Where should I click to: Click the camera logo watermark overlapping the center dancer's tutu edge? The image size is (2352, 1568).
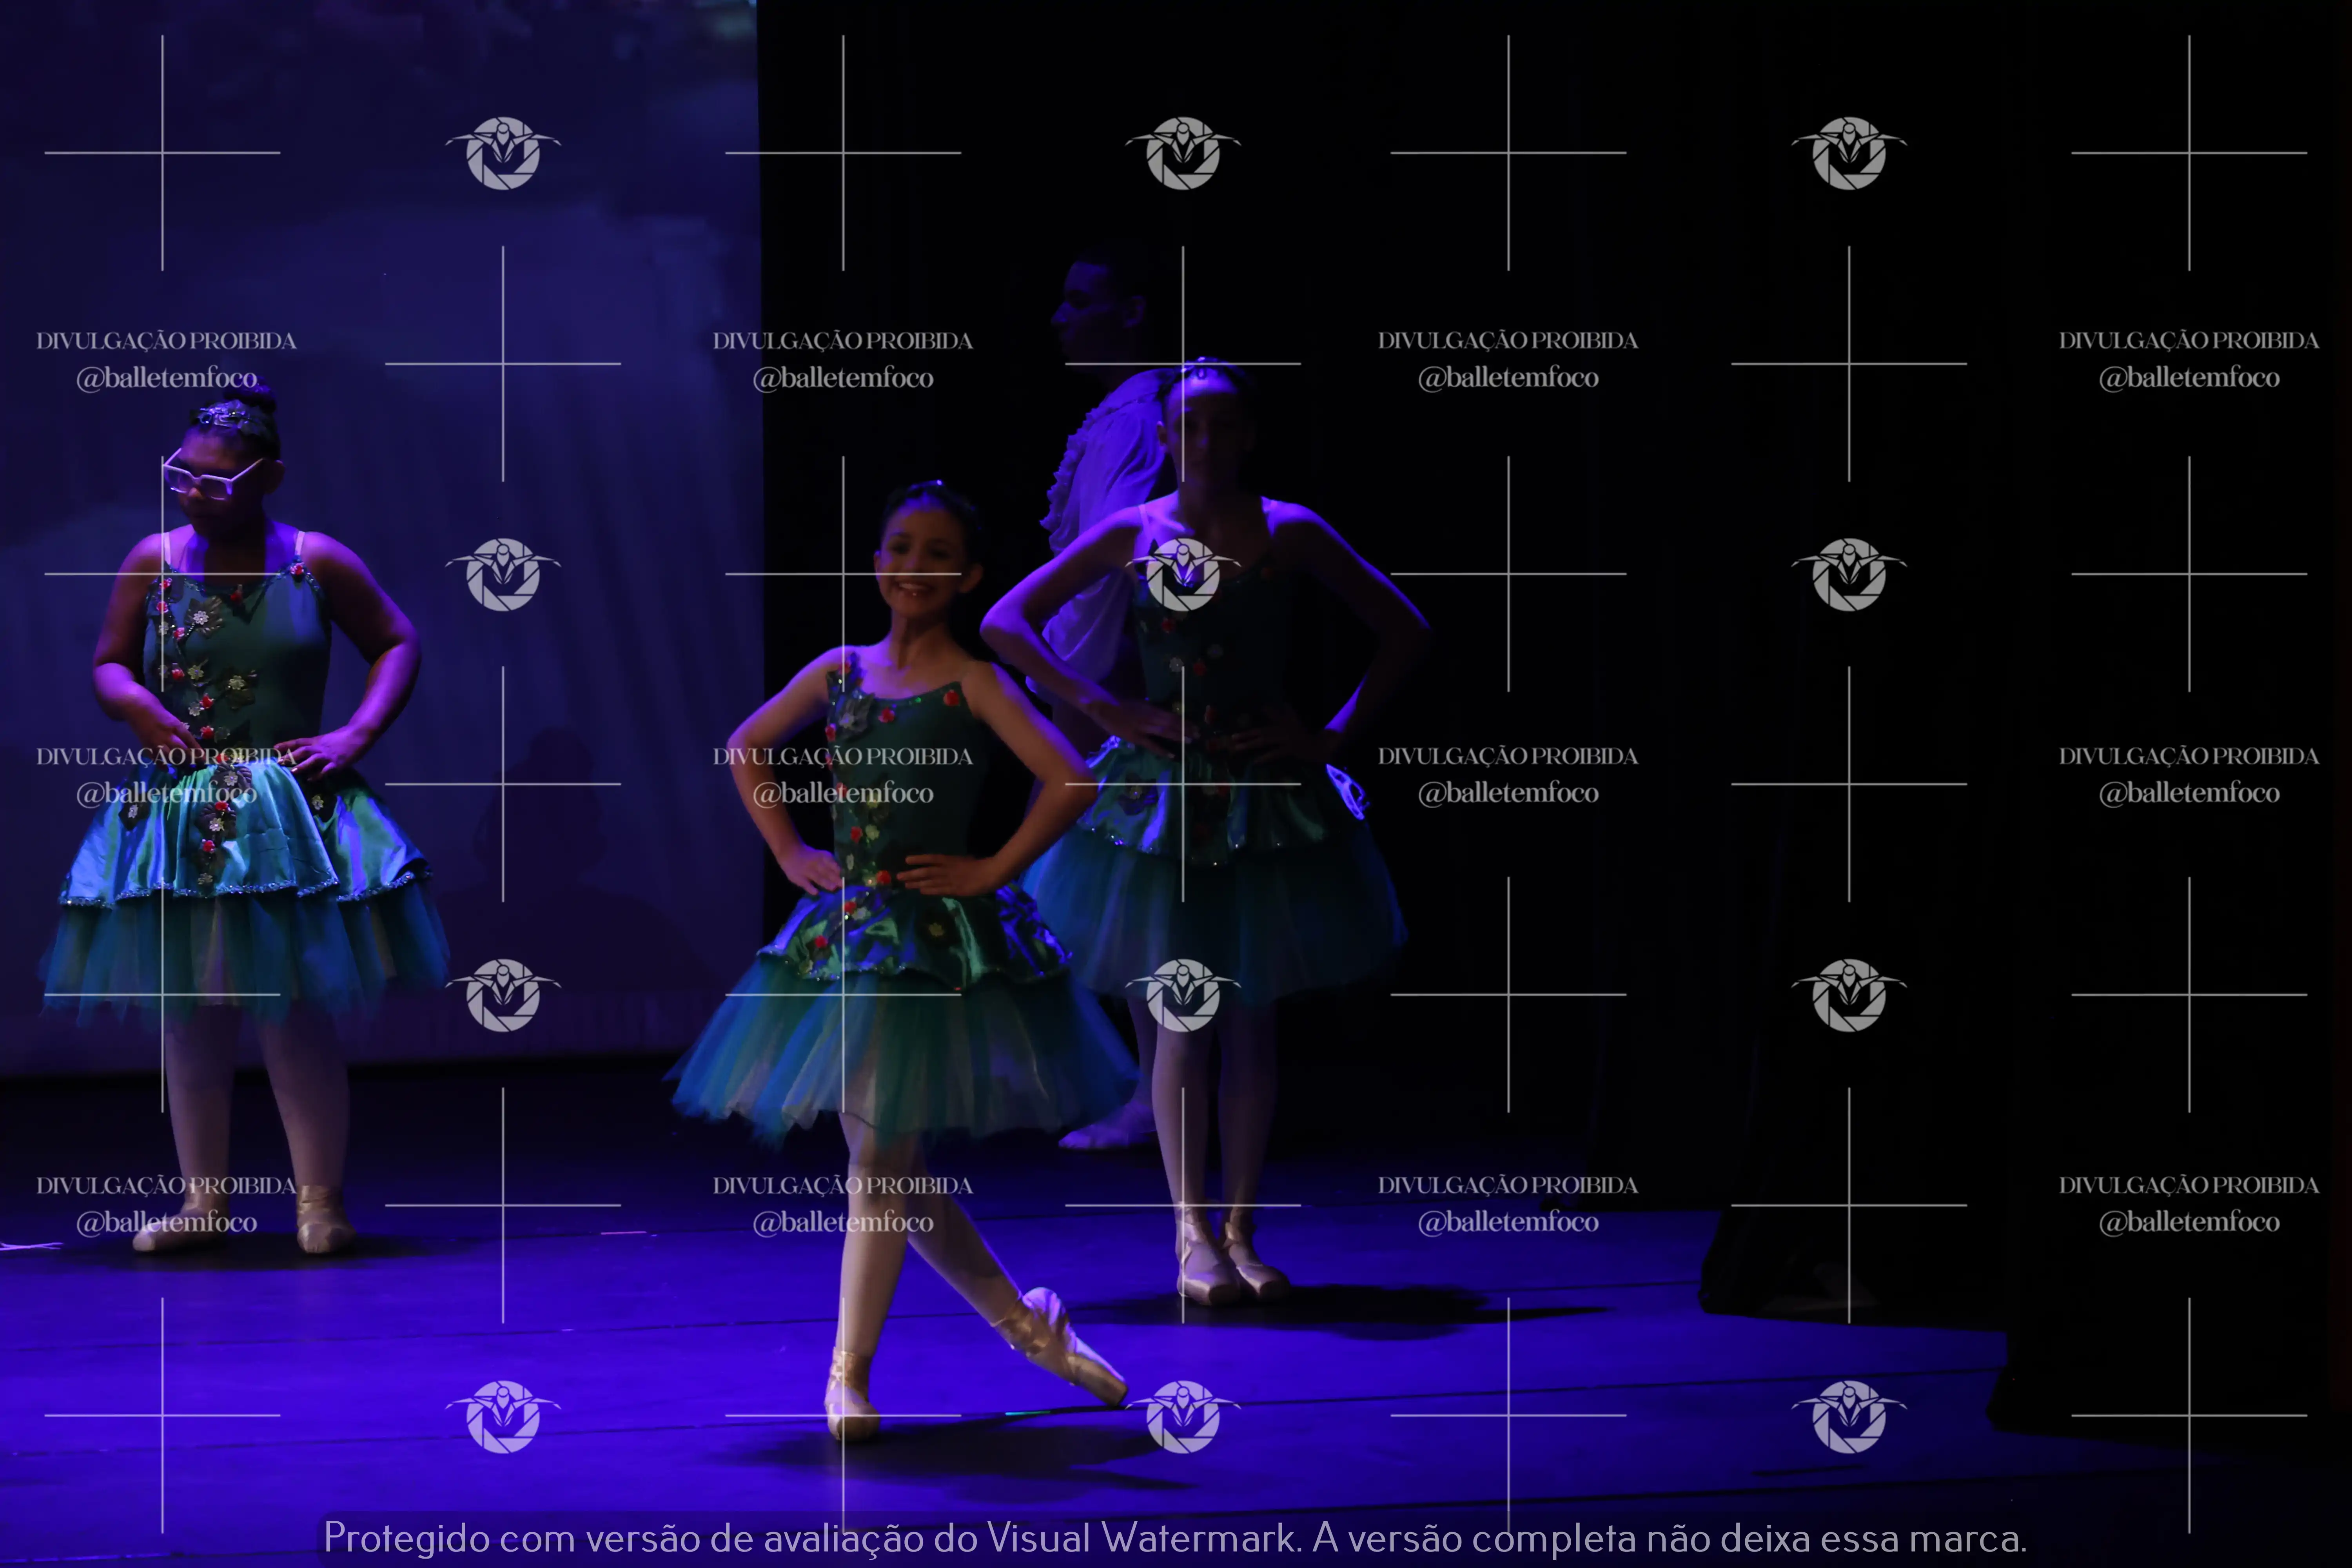point(1183,995)
